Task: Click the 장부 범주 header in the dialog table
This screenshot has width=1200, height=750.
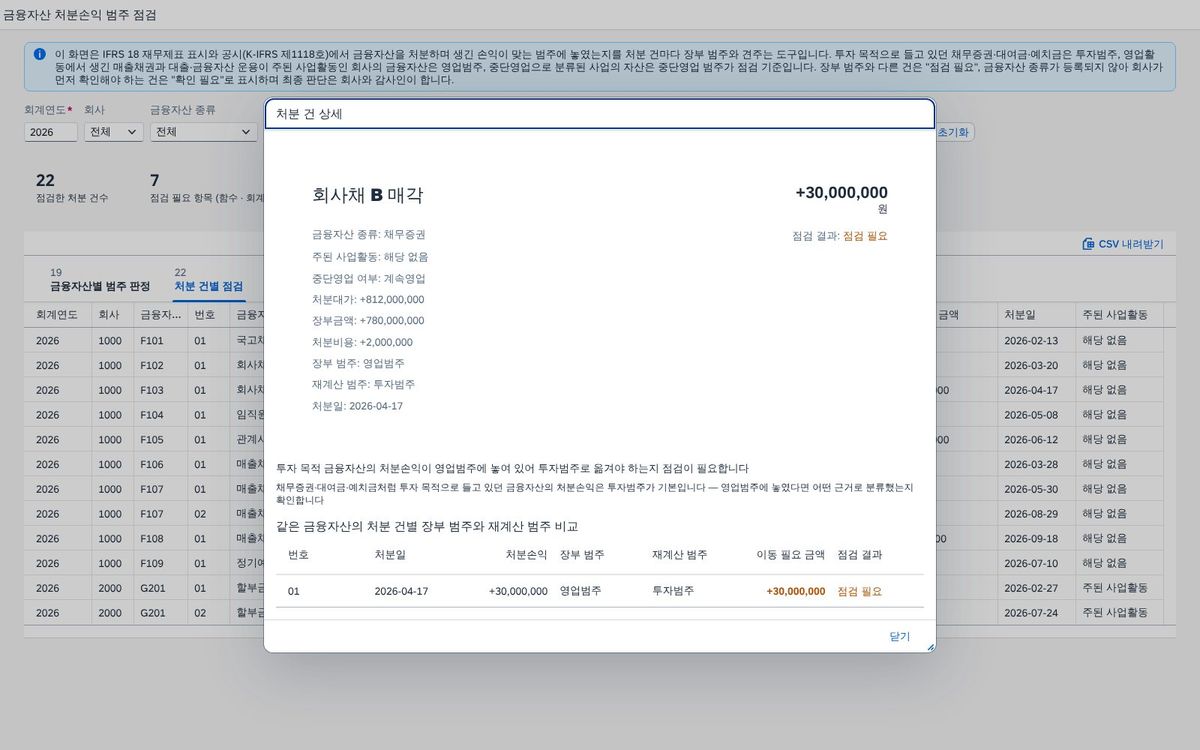Action: pyautogui.click(x=582, y=555)
